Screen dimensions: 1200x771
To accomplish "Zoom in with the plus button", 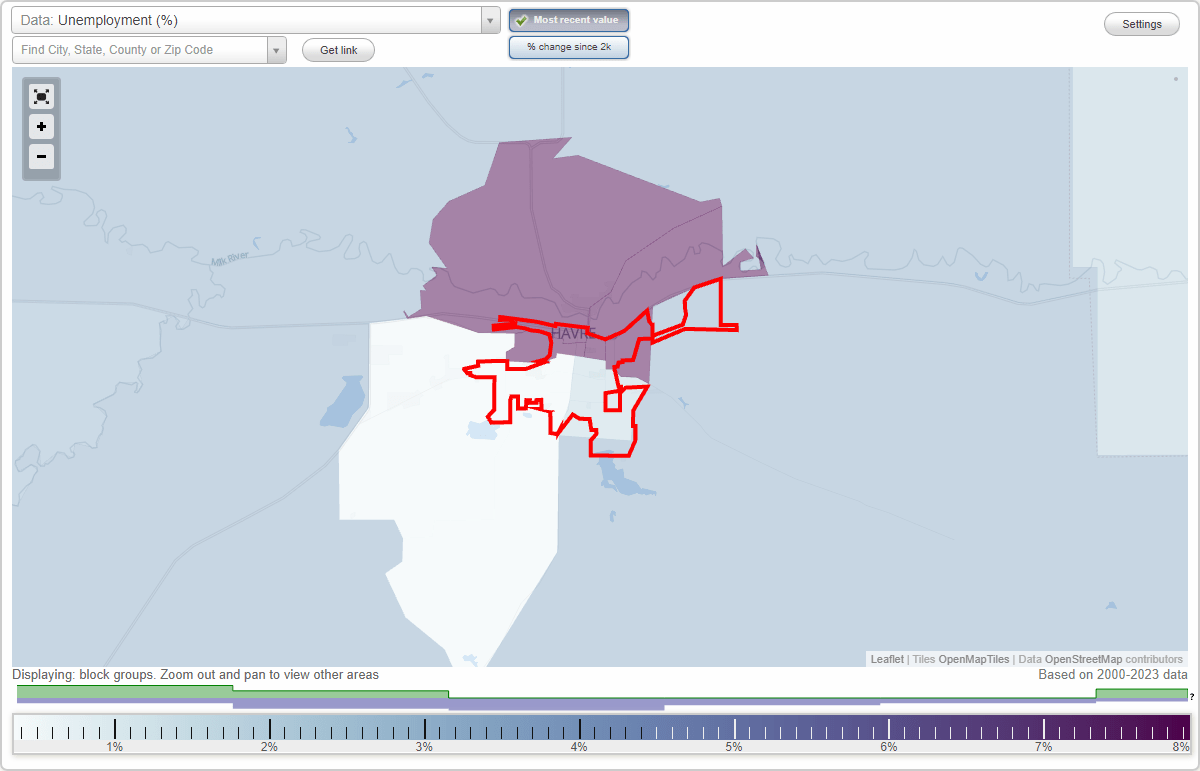I will 41,127.
